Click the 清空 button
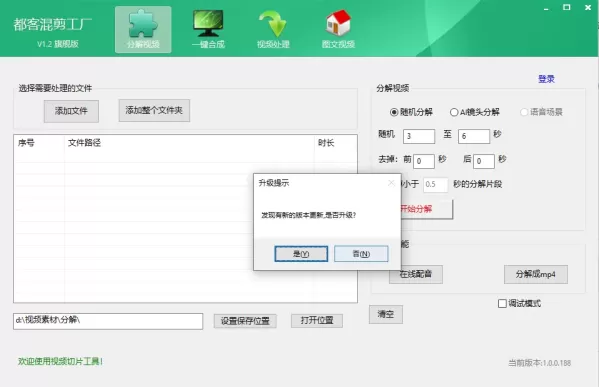Image resolution: width=599 pixels, height=387 pixels. pyautogui.click(x=385, y=314)
